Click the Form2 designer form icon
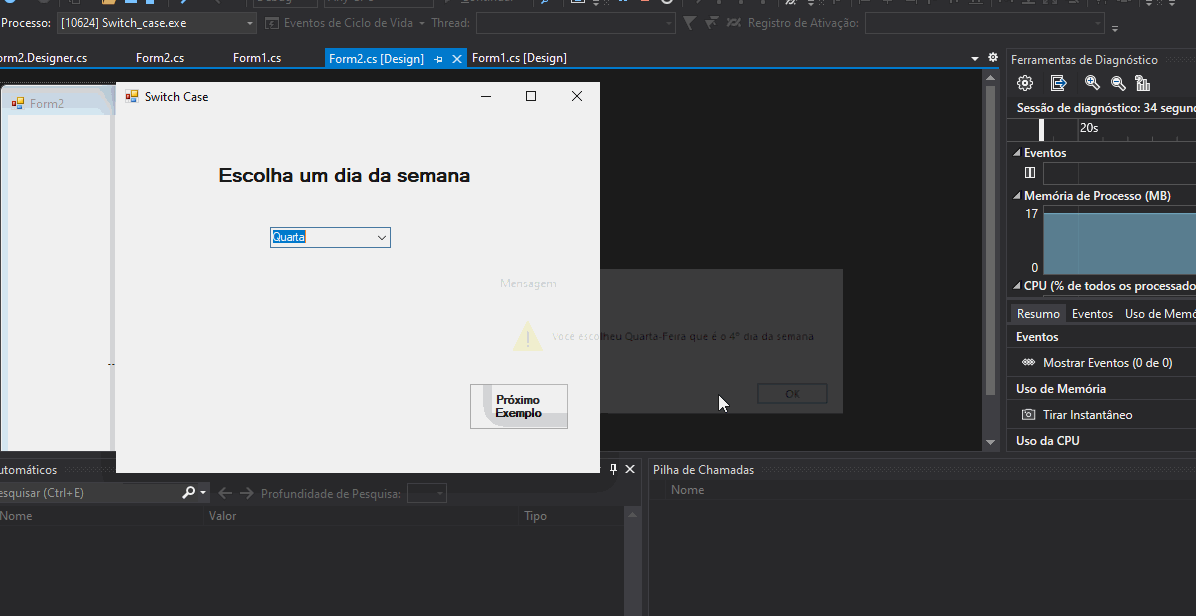The image size is (1196, 616). [x=18, y=103]
